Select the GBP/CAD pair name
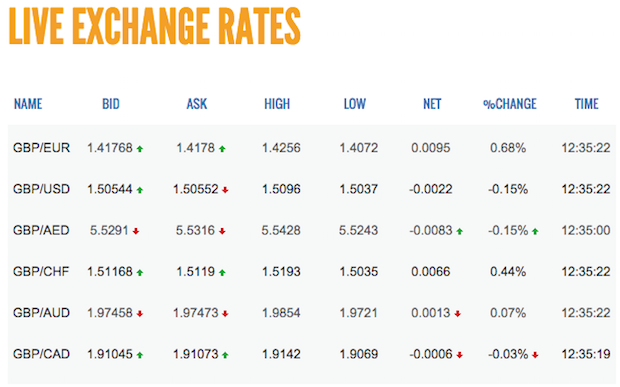This screenshot has height=387, width=620. click(x=41, y=354)
